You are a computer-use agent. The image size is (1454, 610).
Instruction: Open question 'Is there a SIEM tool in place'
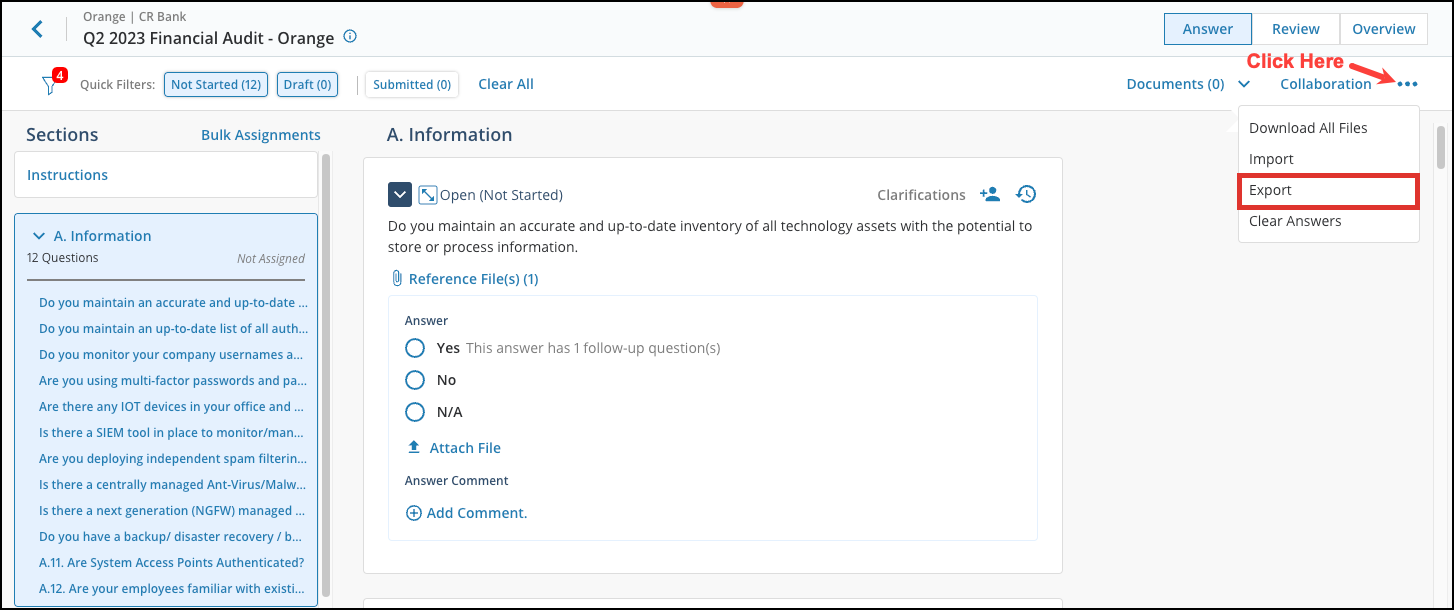(173, 433)
